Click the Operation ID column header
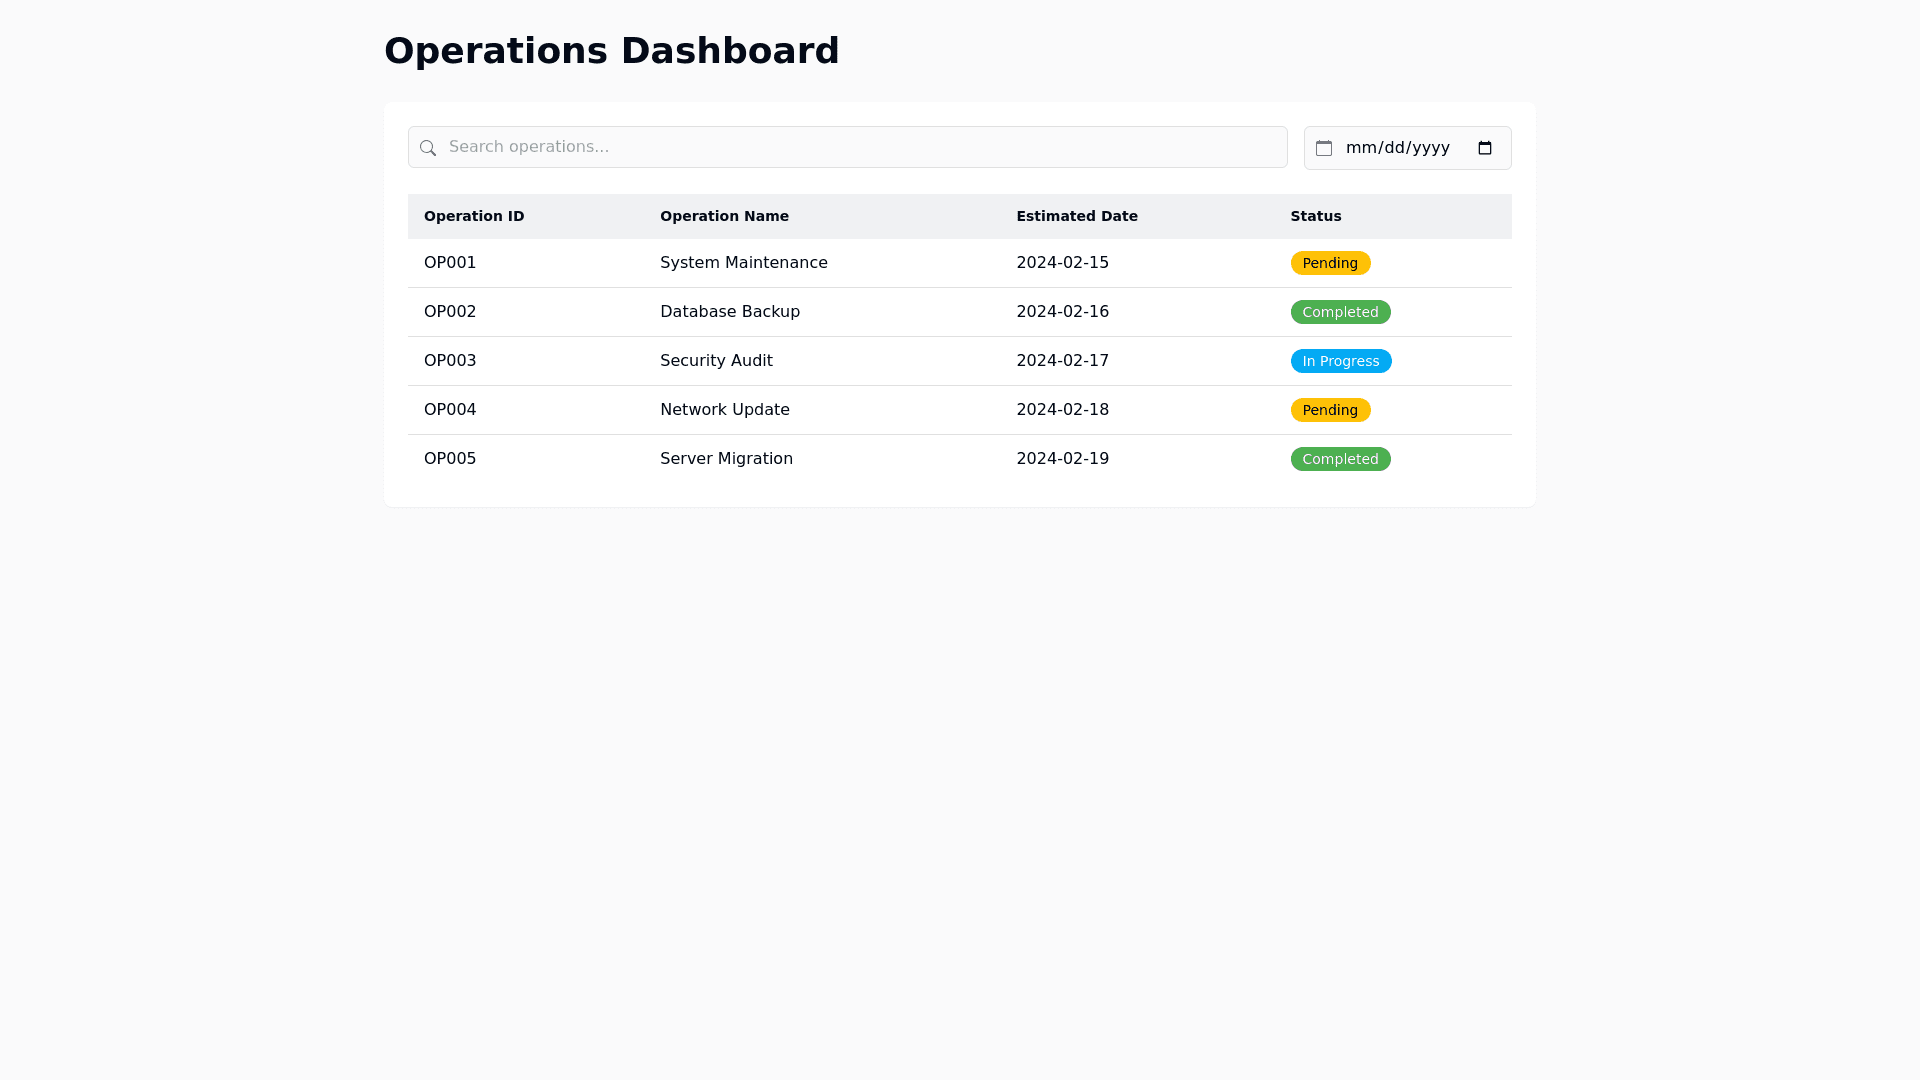Image resolution: width=1920 pixels, height=1080 pixels. coord(474,216)
